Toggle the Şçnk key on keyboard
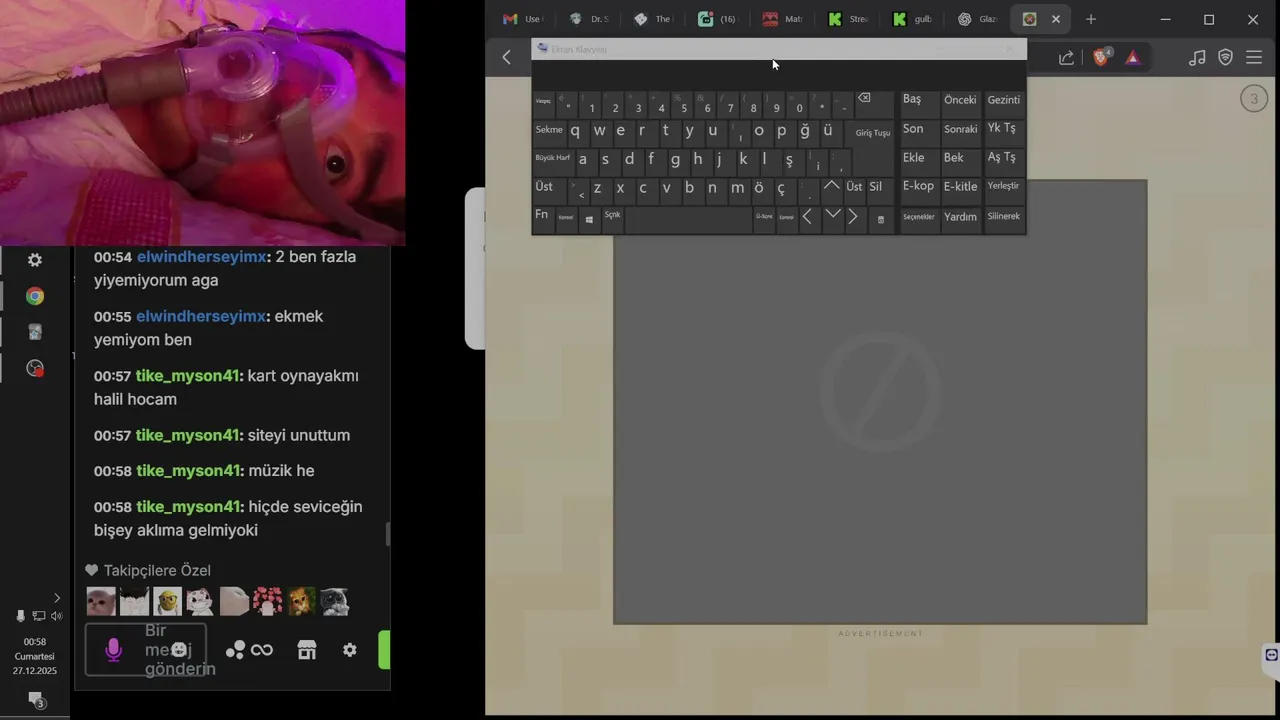This screenshot has height=720, width=1280. [x=613, y=218]
